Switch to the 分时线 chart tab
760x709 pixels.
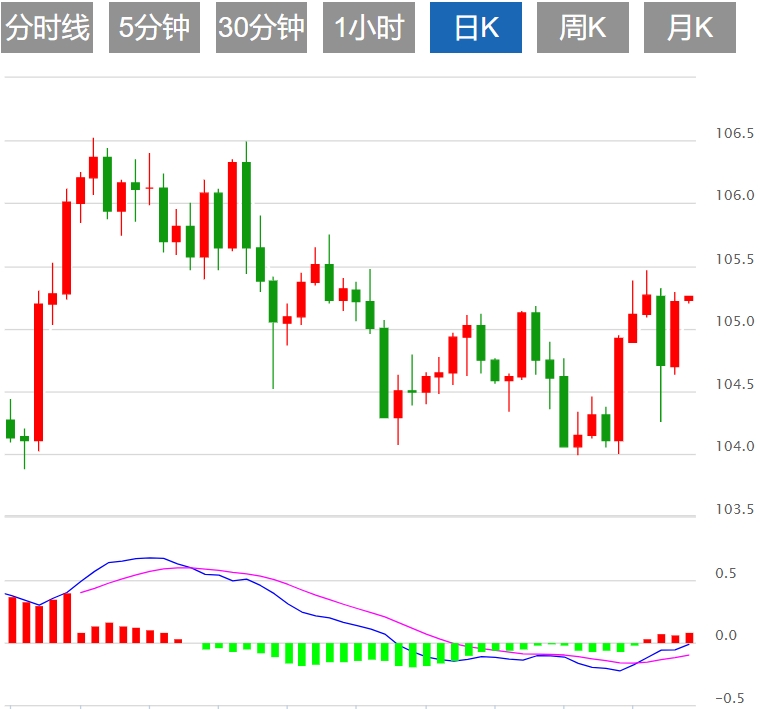[47, 27]
